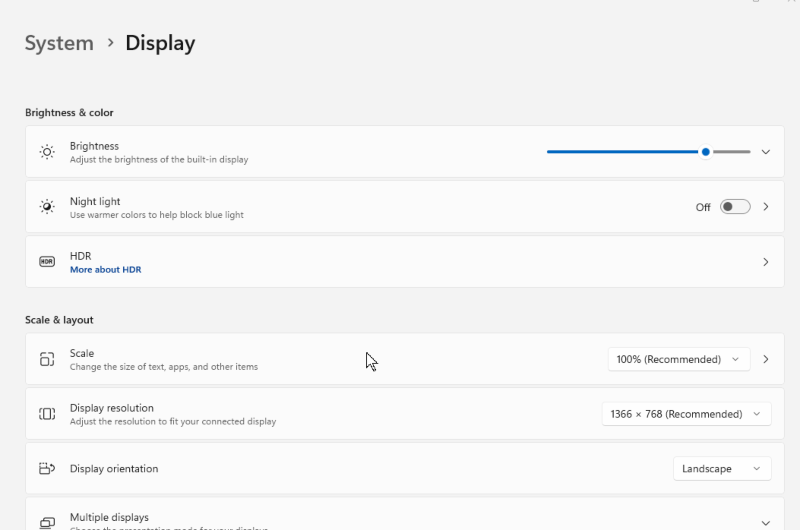Click the Scale icon
Screen dimensions: 800x530
[x=47, y=359]
